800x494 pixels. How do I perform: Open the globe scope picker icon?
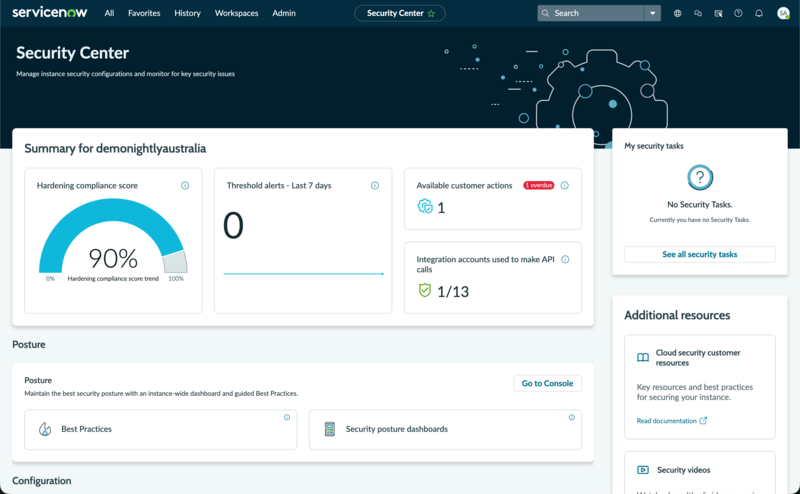click(x=678, y=13)
